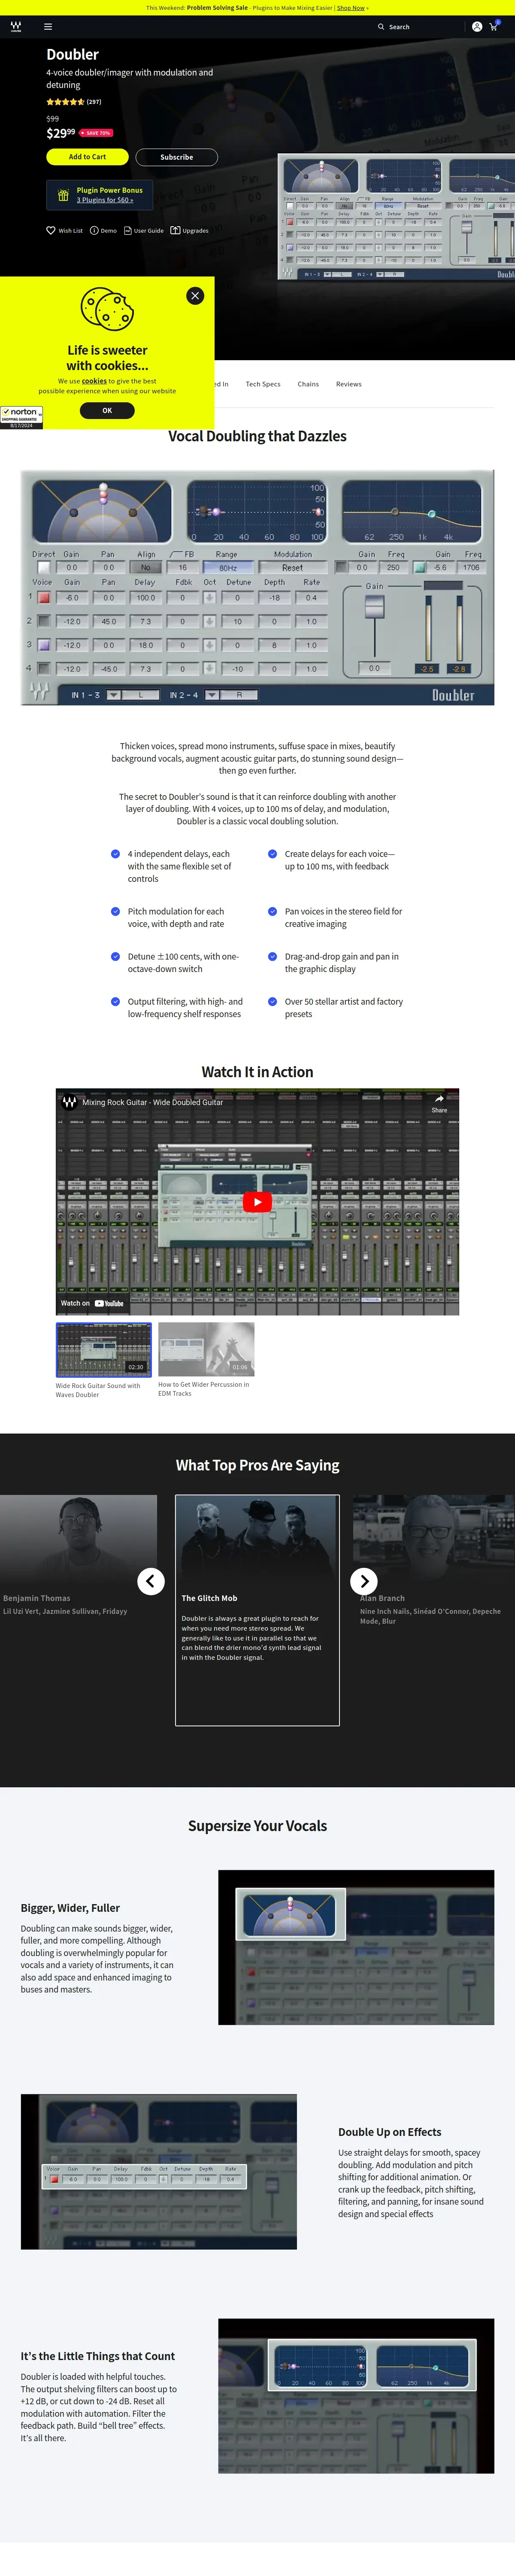Click the SAVE 70% badge
The height and width of the screenshot is (2576, 515).
(x=96, y=133)
